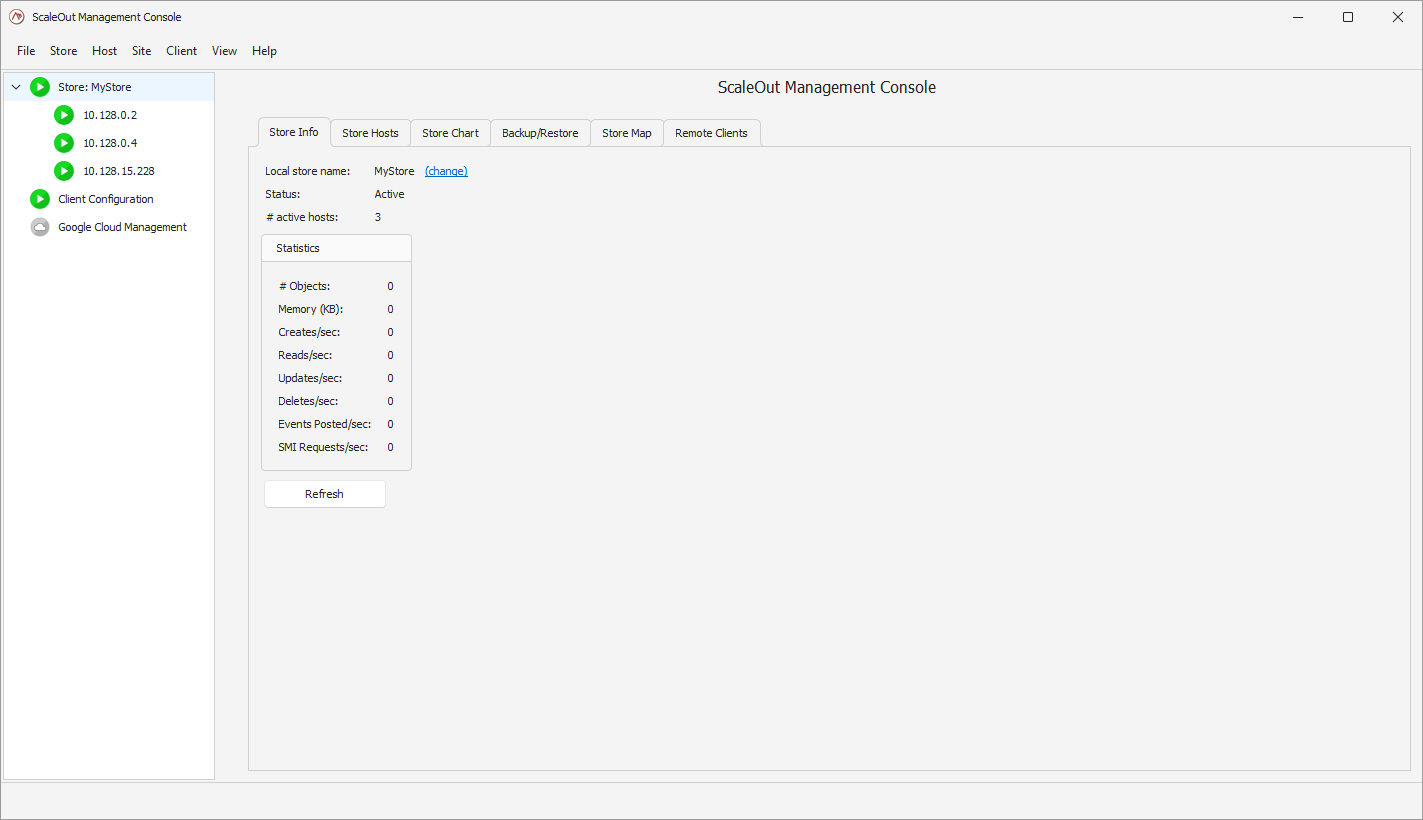1423x820 pixels.
Task: Select host 10.128.0.4 in tree
Action: point(110,143)
